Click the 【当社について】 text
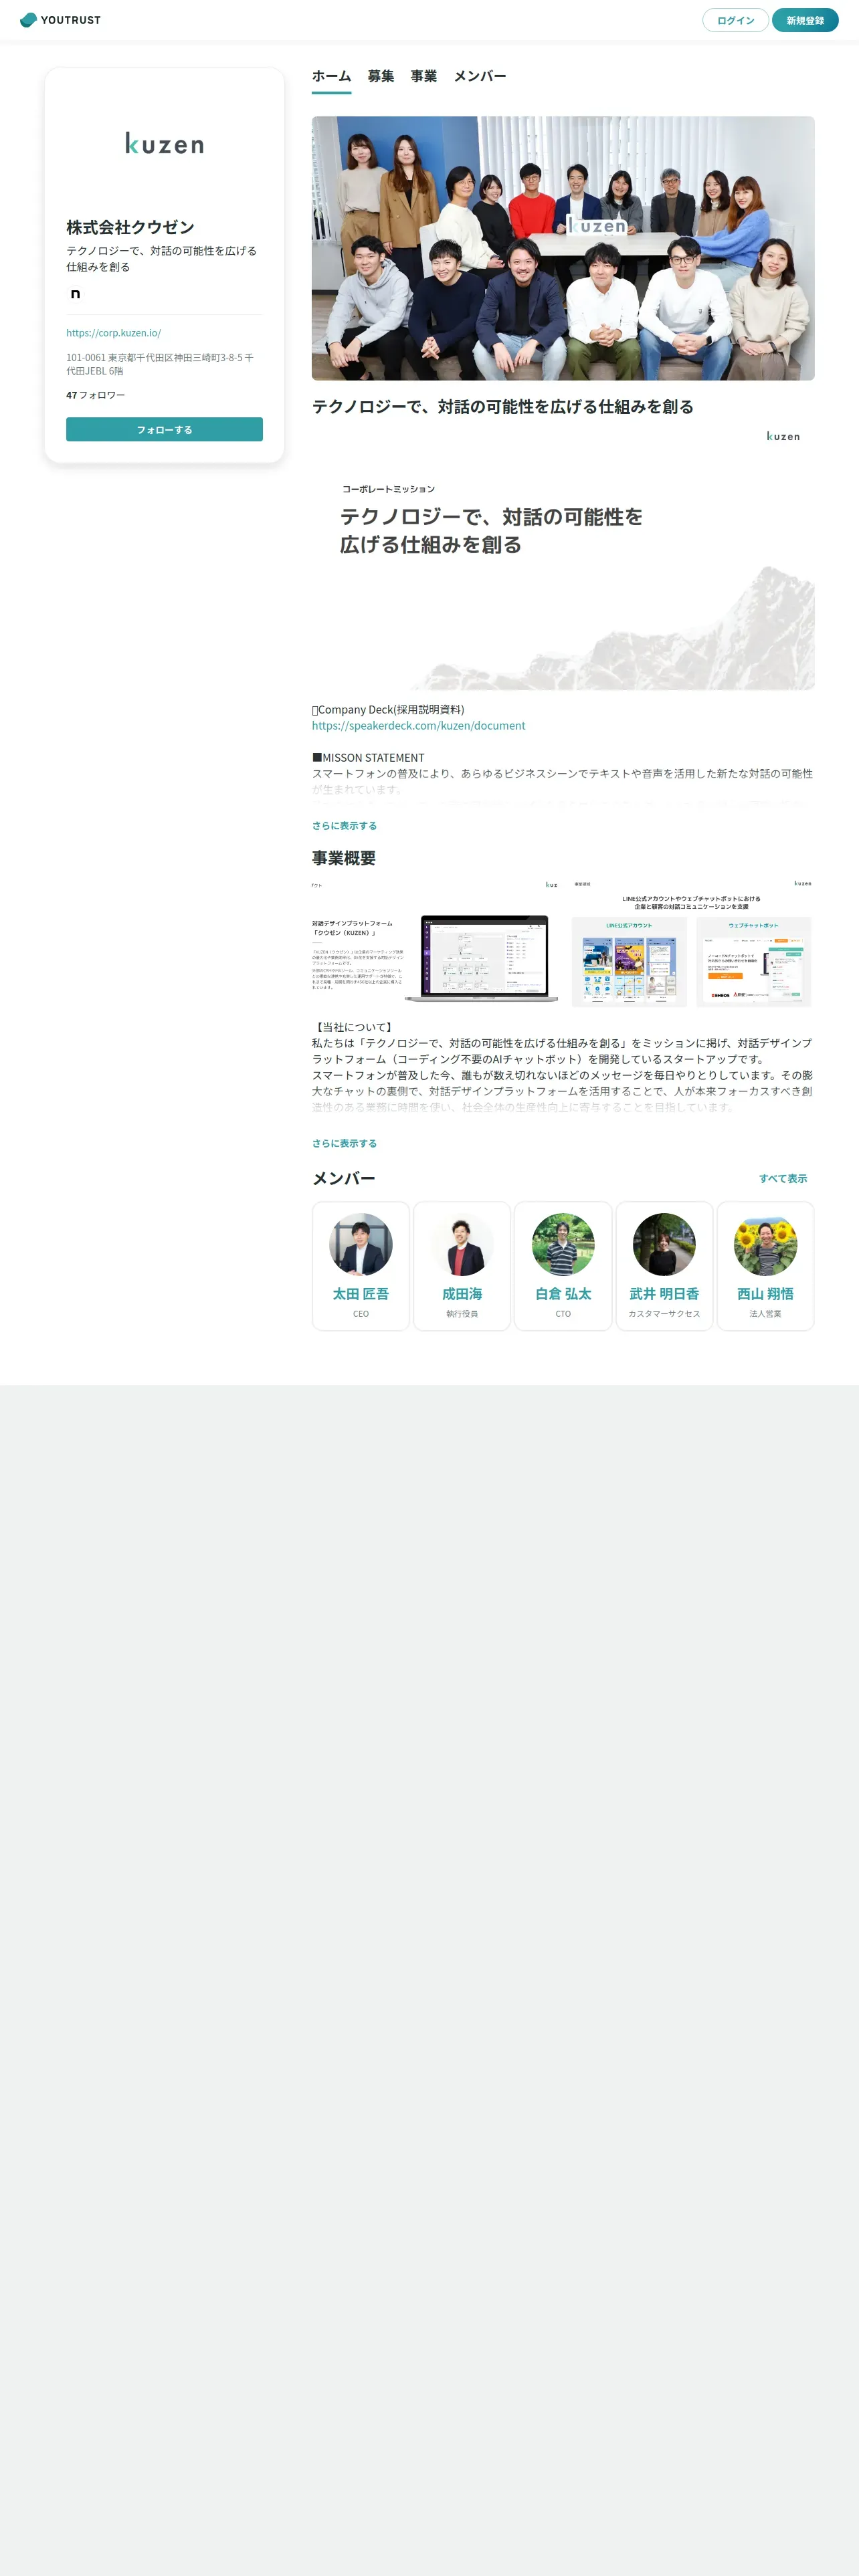Screen dimensions: 859x2576 click(354, 1027)
